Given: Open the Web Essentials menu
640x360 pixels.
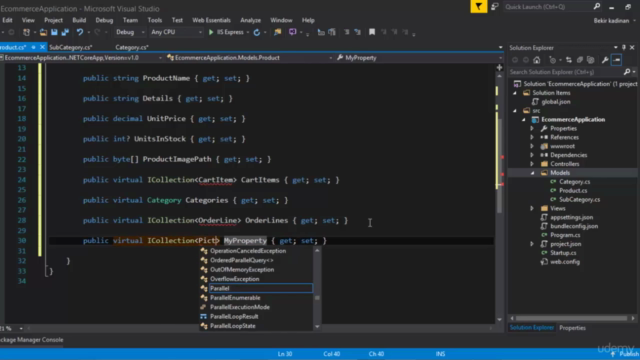Looking at the screenshot, I should pos(211,20).
